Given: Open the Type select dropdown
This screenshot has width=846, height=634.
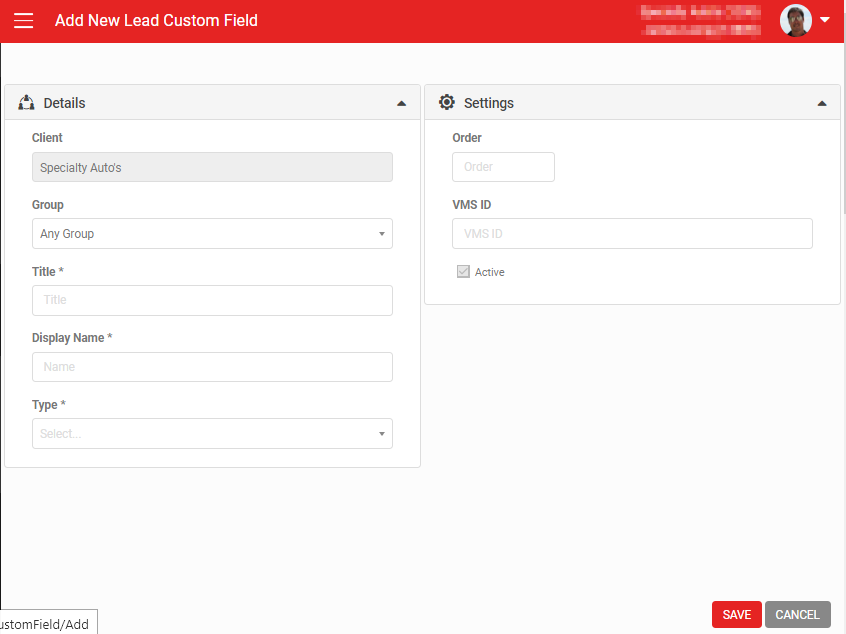Looking at the screenshot, I should (x=212, y=434).
